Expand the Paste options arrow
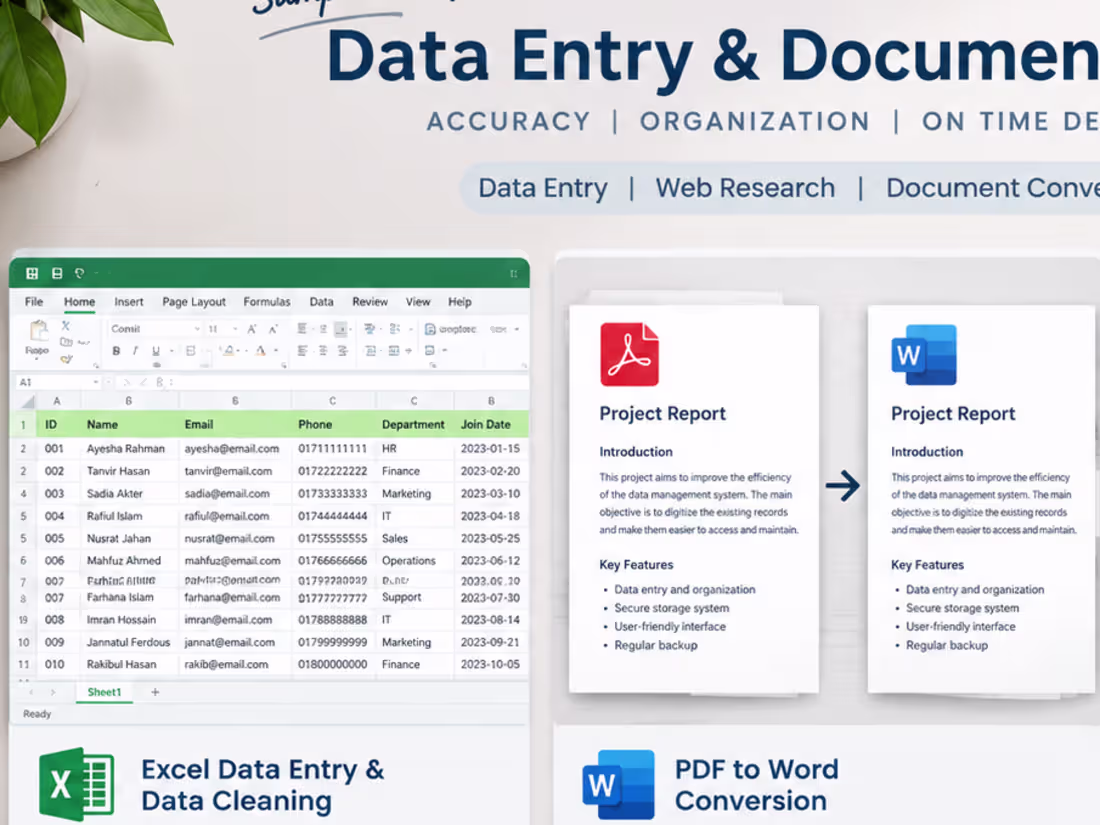 [36, 358]
